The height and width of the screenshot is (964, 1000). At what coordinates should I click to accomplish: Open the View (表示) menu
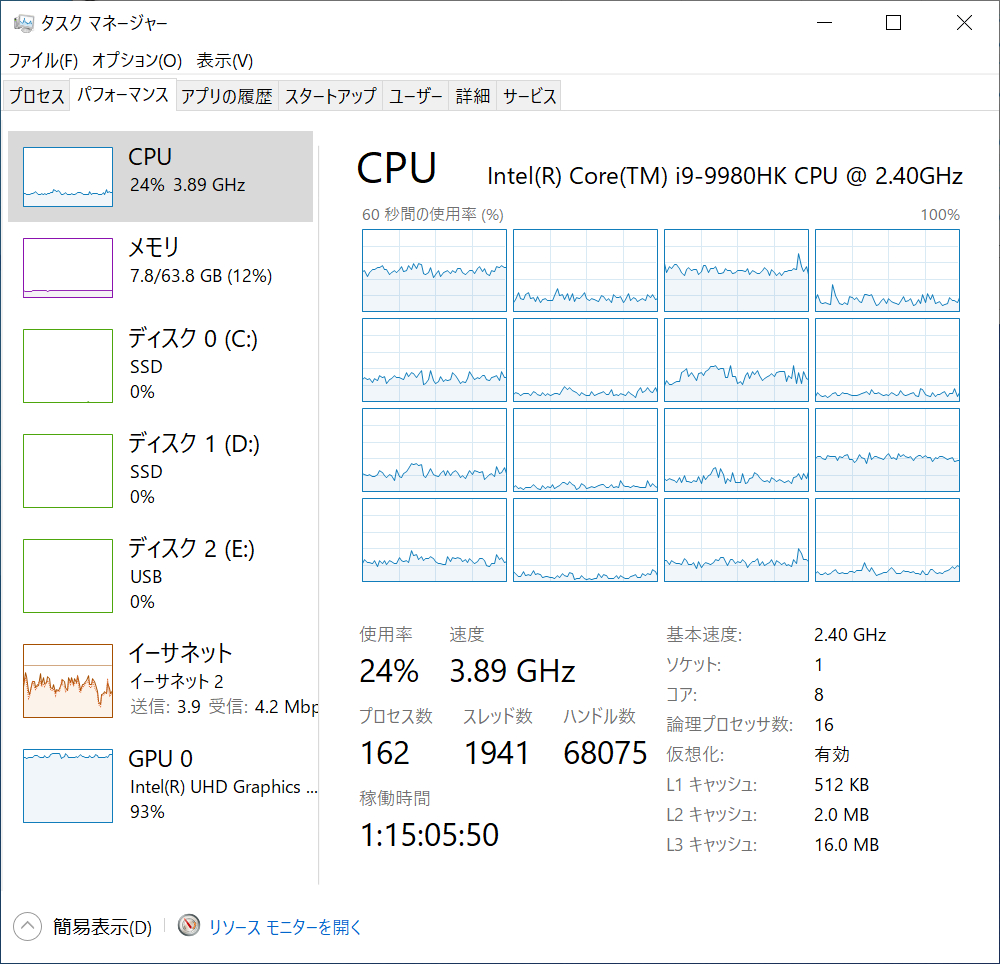coord(224,60)
